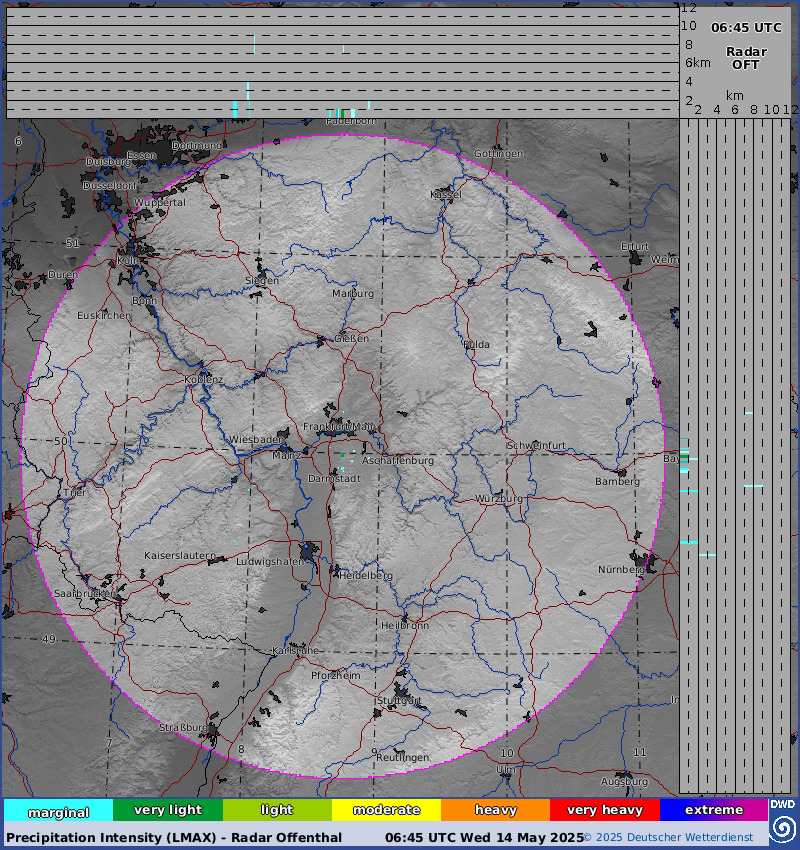Click the 'Radar OFT' label
Viewport: 800px width, 850px height.
click(x=745, y=58)
